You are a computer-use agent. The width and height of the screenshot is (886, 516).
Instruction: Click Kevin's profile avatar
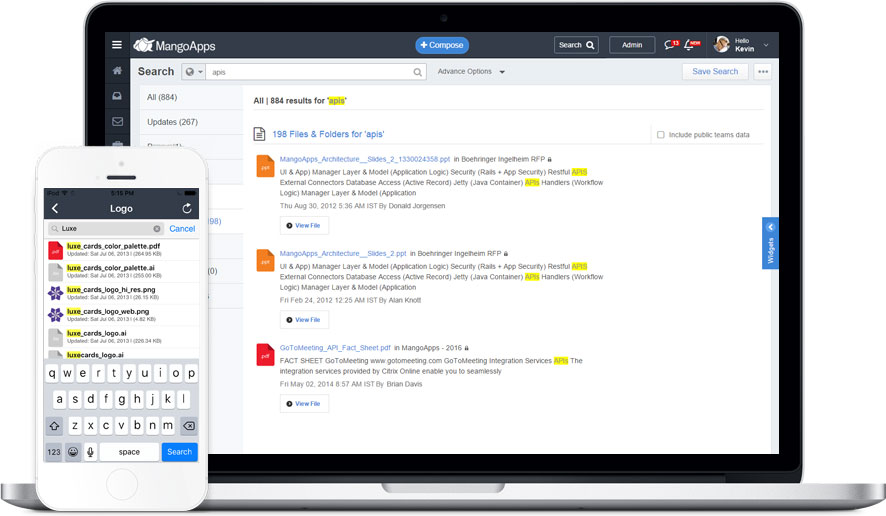tap(722, 44)
